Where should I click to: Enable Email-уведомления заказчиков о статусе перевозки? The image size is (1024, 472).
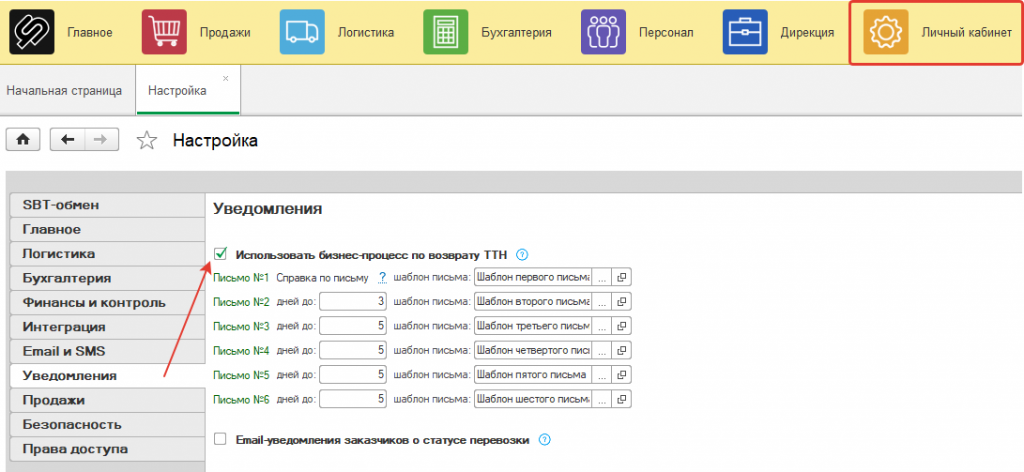pyautogui.click(x=220, y=439)
